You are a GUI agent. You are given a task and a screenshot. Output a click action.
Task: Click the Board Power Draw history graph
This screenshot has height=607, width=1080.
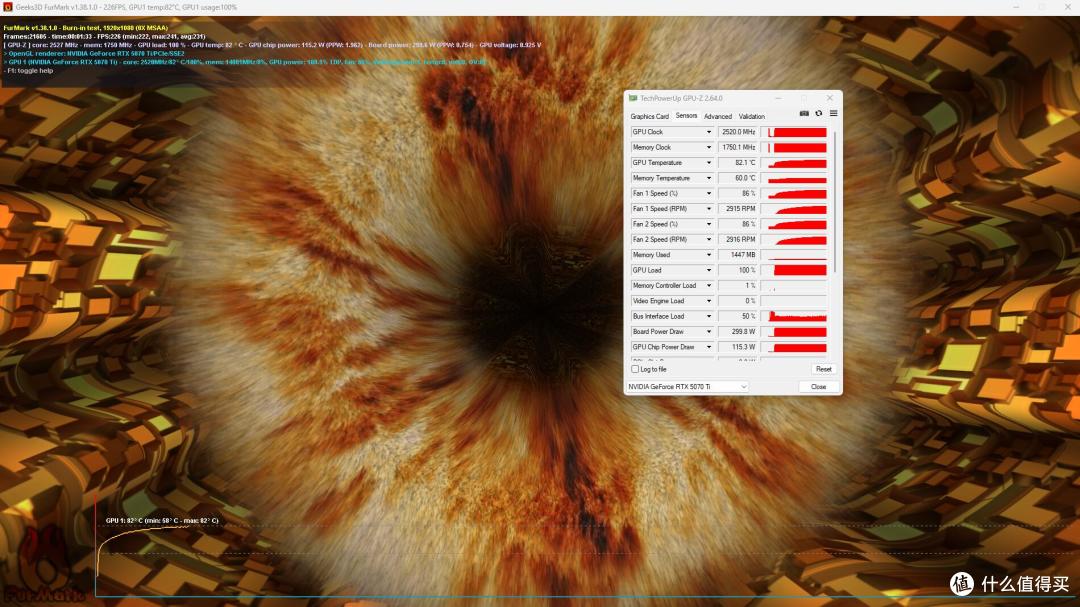[793, 331]
